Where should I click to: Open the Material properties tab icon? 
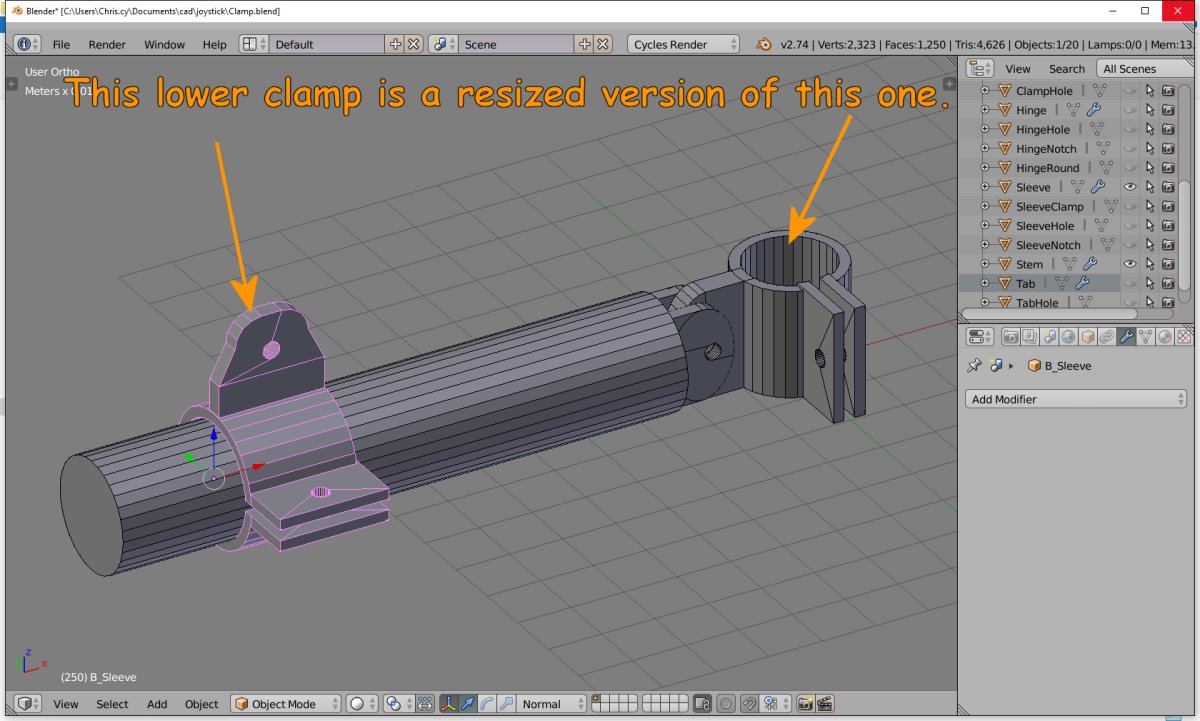pos(1165,337)
